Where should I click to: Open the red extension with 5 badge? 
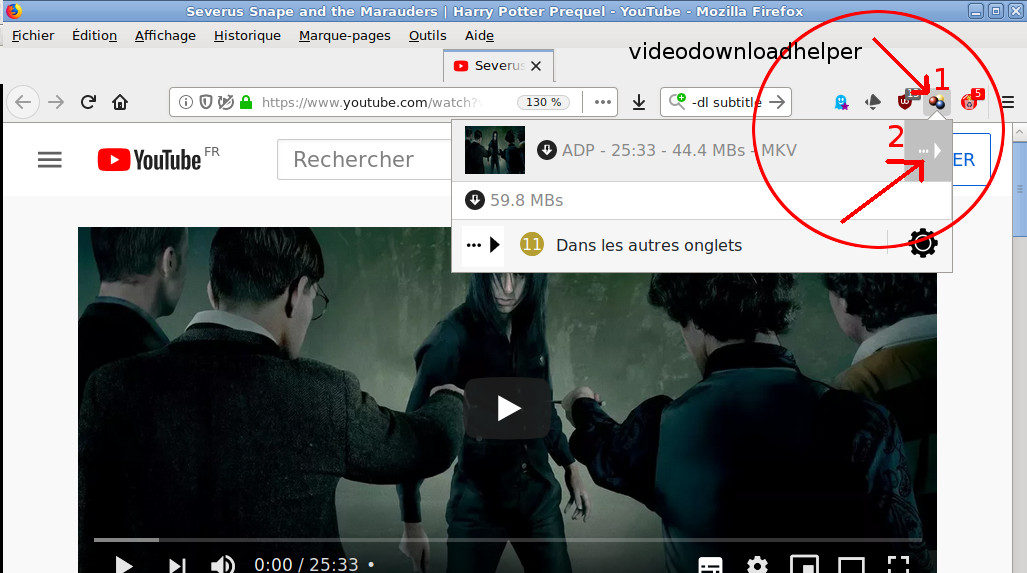[x=969, y=102]
